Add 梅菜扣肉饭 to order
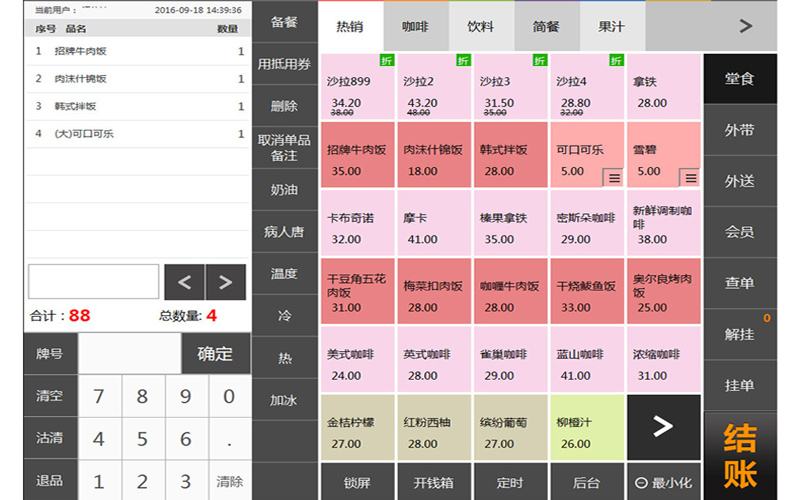The height and width of the screenshot is (500, 800). [x=434, y=291]
